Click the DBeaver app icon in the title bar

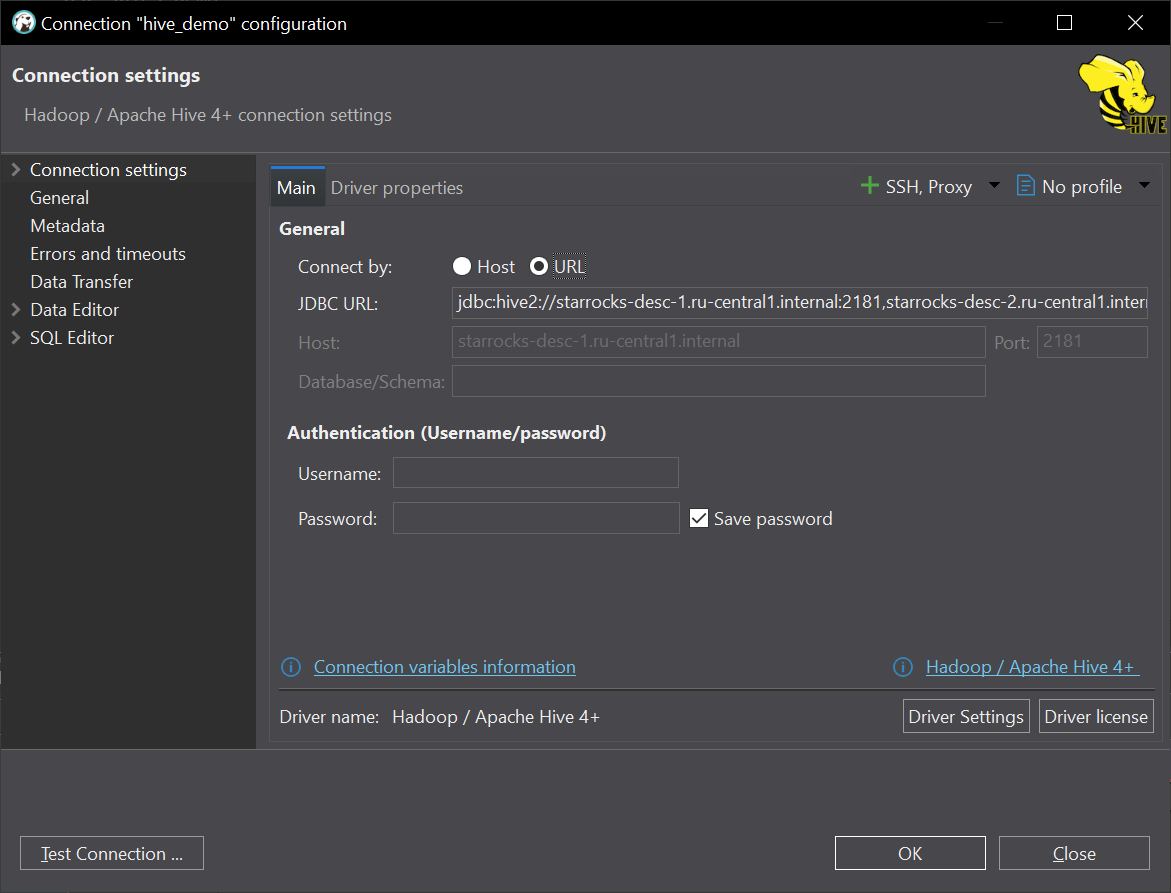[x=24, y=23]
